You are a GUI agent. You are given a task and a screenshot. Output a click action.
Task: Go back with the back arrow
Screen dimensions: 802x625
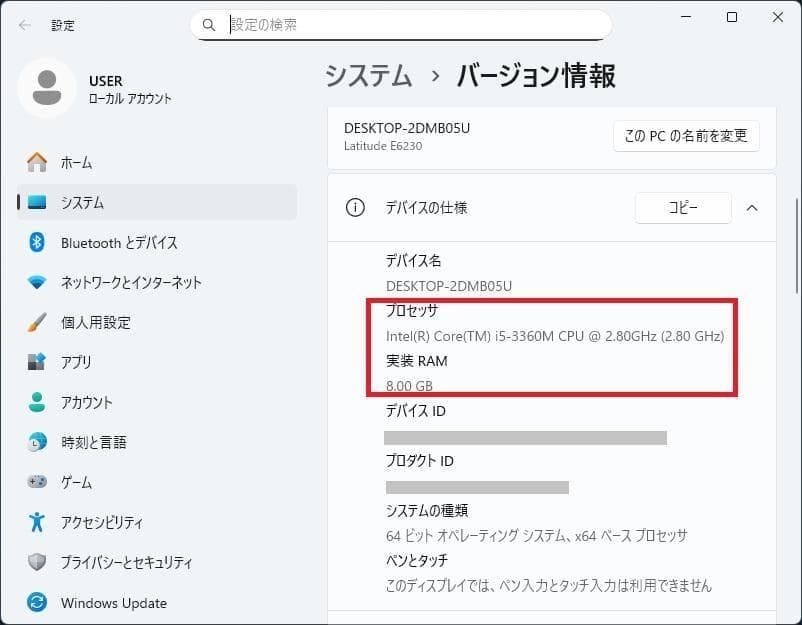(24, 25)
